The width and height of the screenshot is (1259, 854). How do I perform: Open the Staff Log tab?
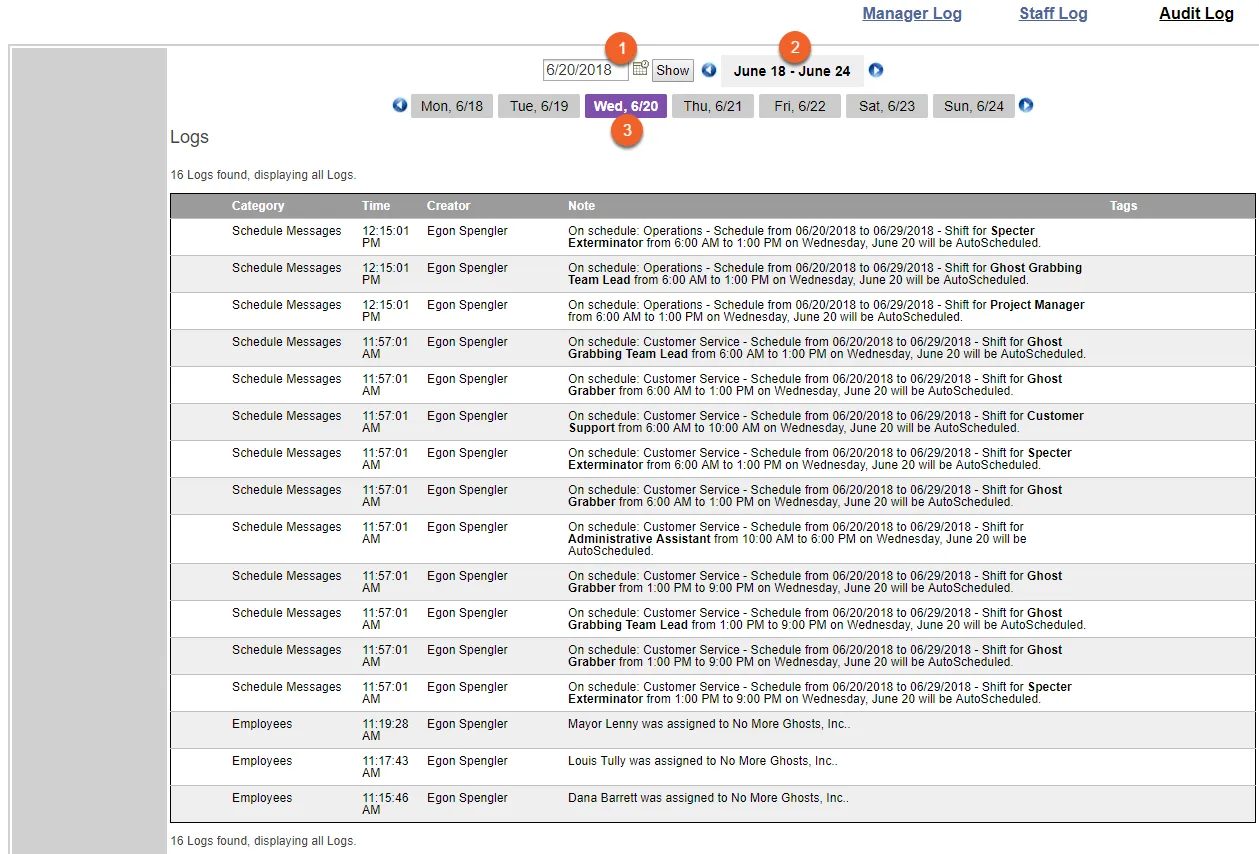click(x=1053, y=13)
